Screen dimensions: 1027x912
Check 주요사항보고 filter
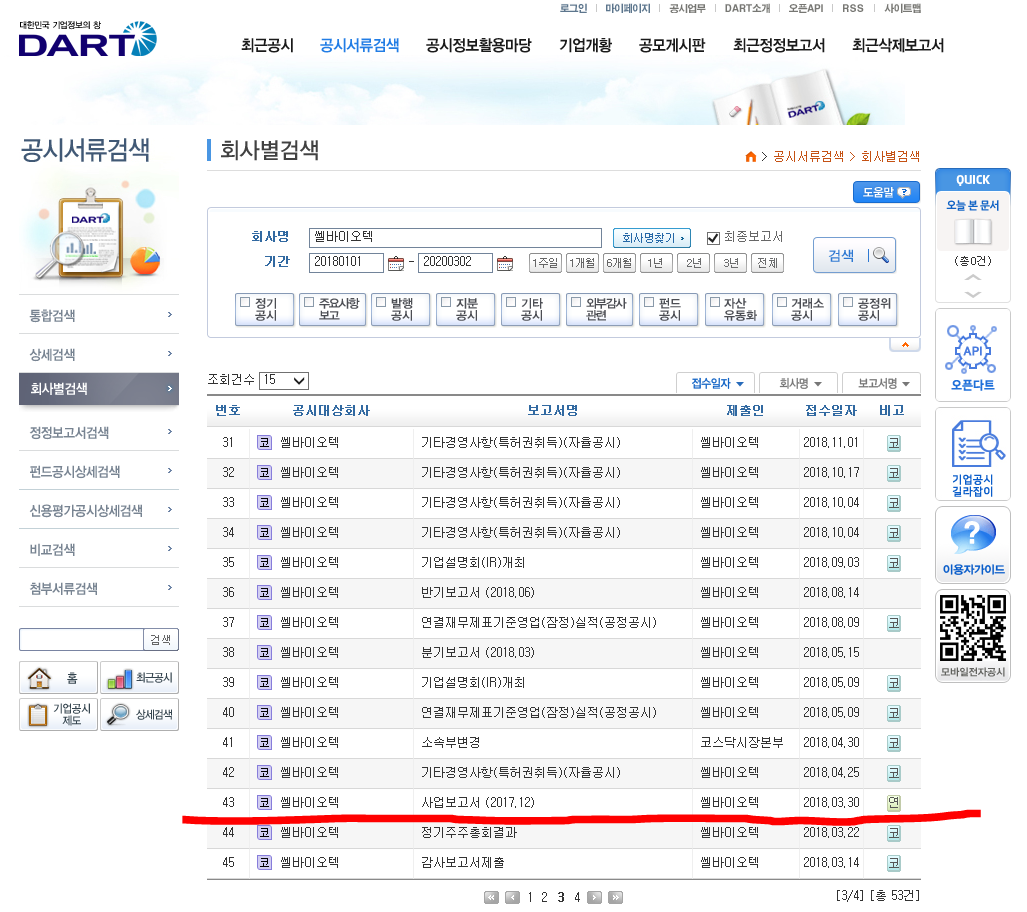[x=309, y=303]
